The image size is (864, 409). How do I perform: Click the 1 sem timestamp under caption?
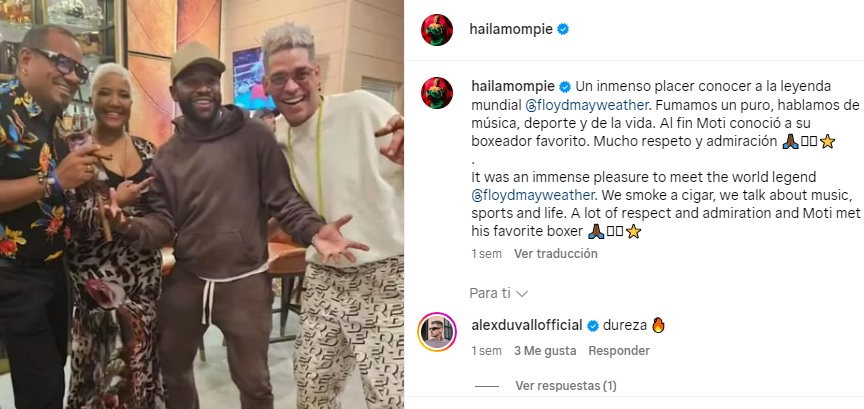point(487,254)
